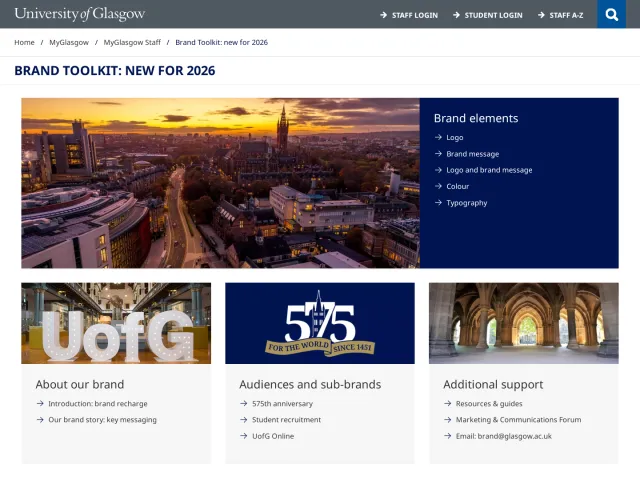
Task: Open the search magnifier icon
Action: pos(611,14)
